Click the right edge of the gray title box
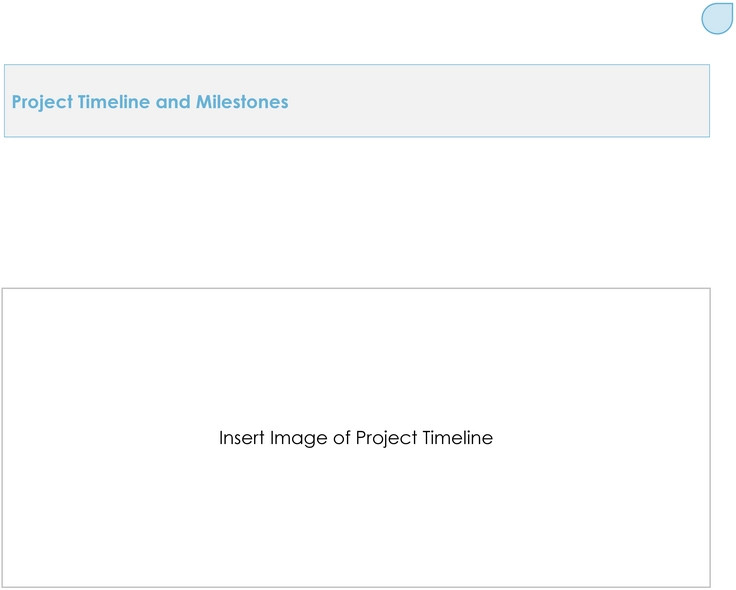The width and height of the screenshot is (736, 590). coord(710,101)
